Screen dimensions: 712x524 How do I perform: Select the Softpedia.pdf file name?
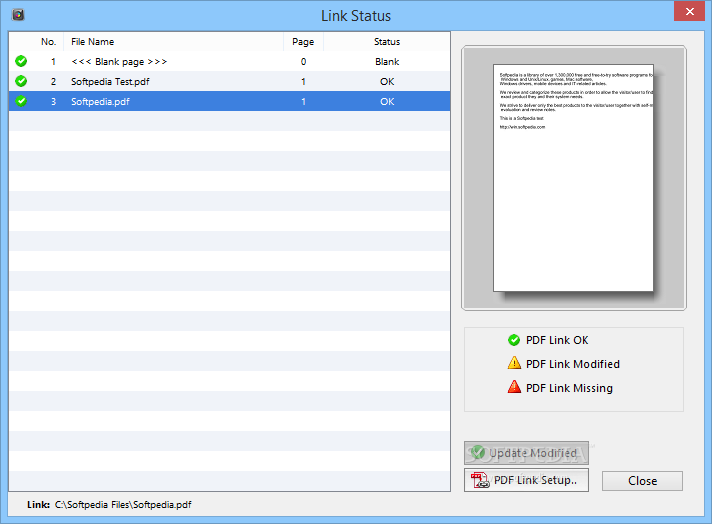pyautogui.click(x=100, y=102)
